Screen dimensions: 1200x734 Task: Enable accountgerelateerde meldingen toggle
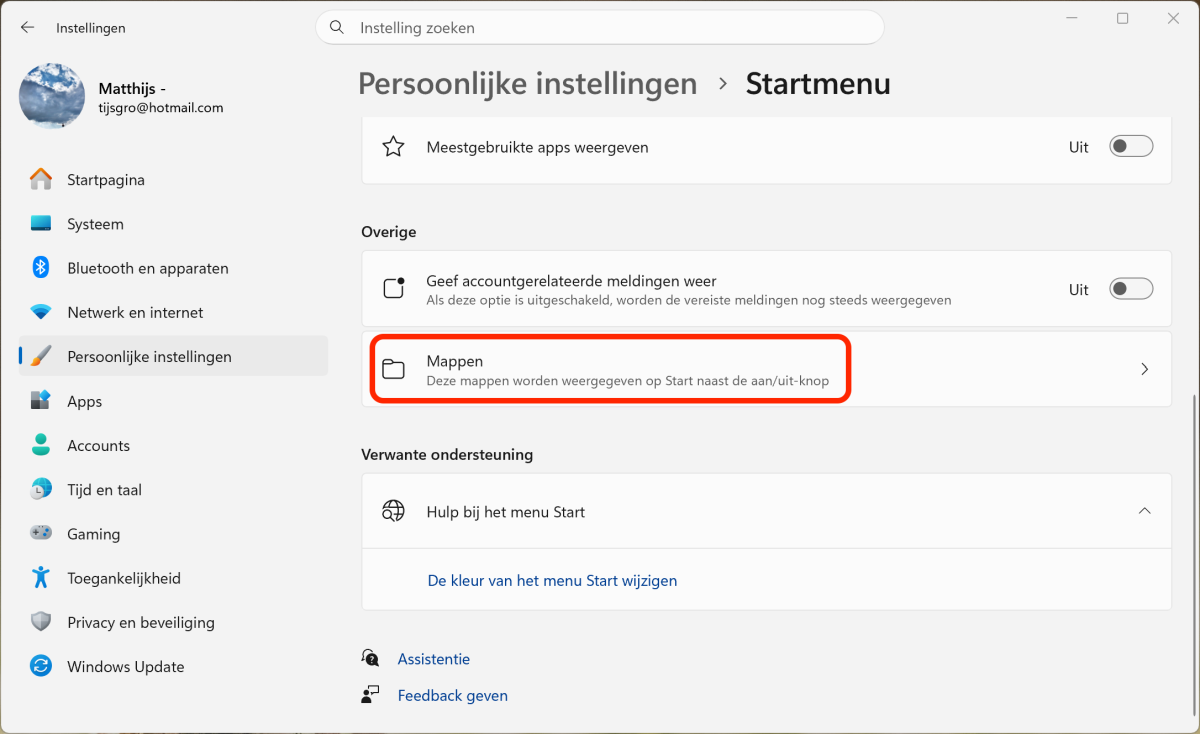(x=1131, y=289)
